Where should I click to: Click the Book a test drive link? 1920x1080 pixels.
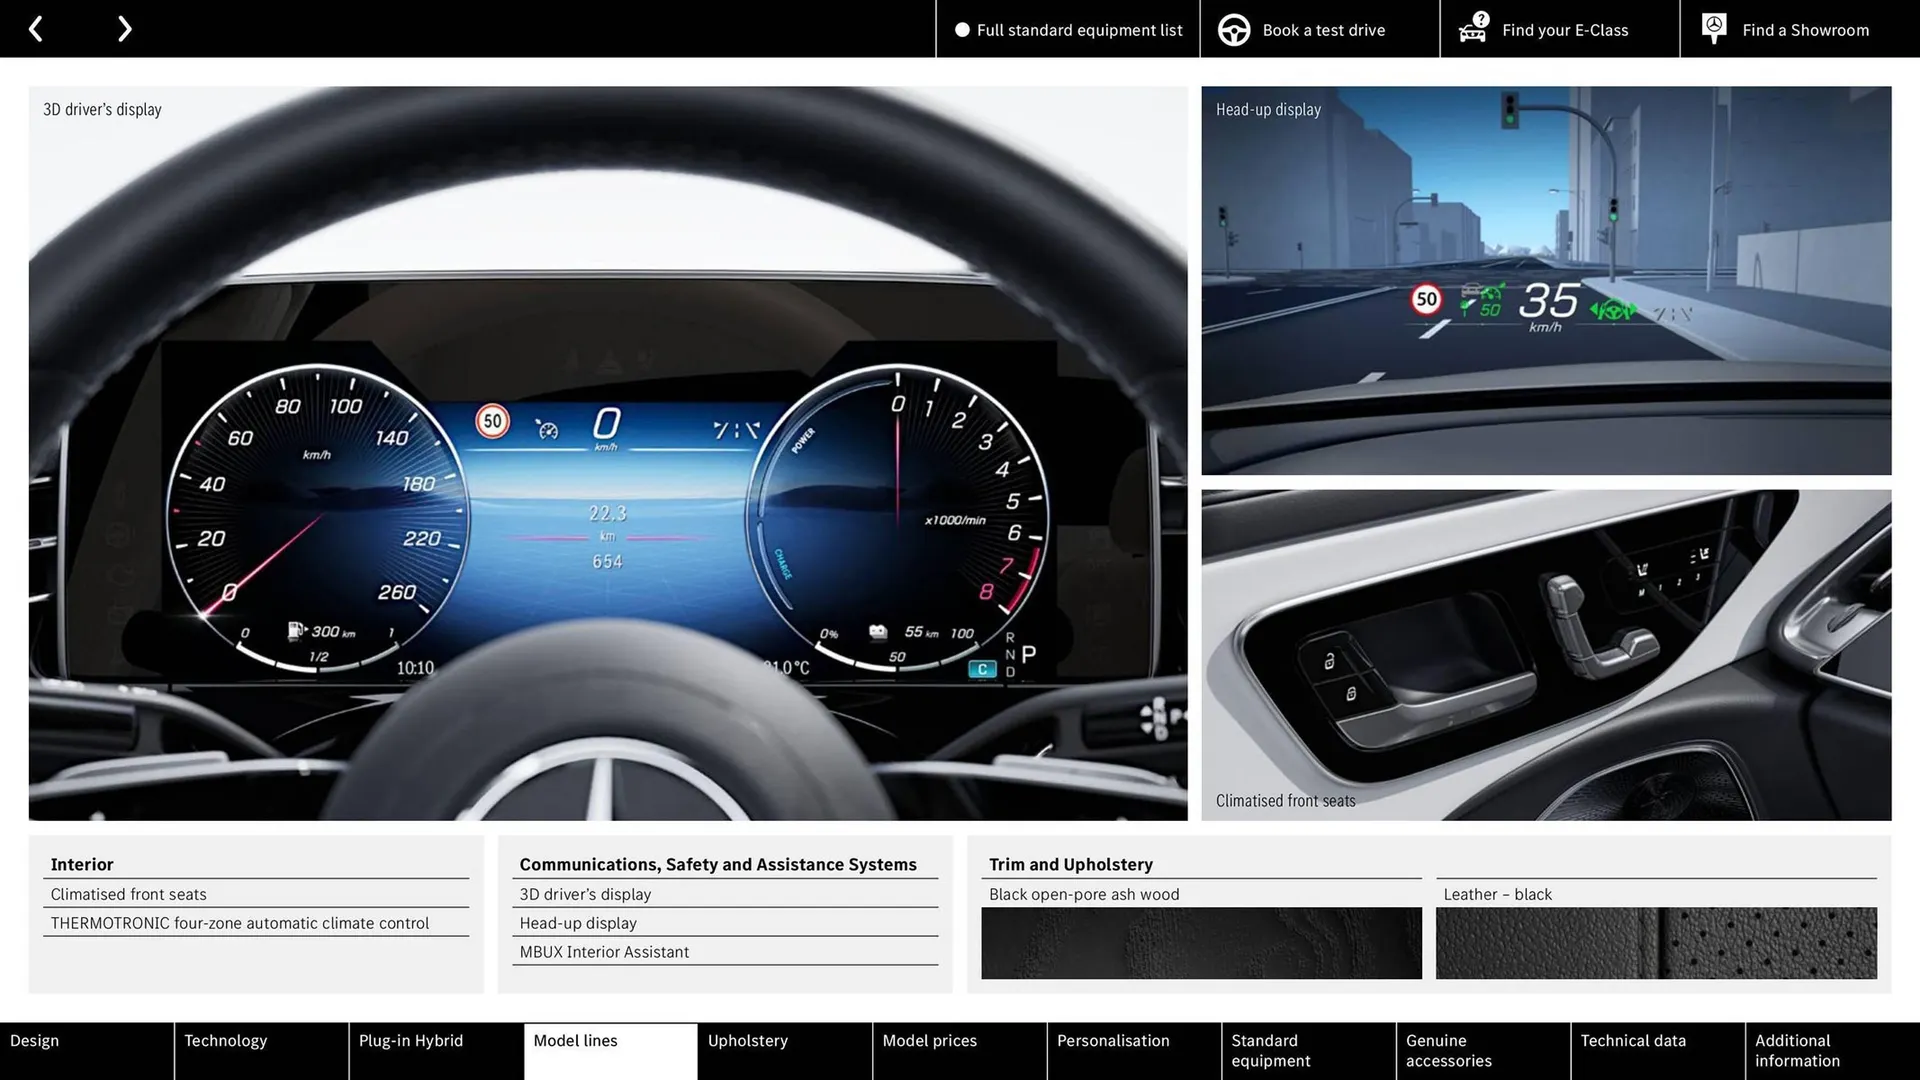coord(1324,29)
